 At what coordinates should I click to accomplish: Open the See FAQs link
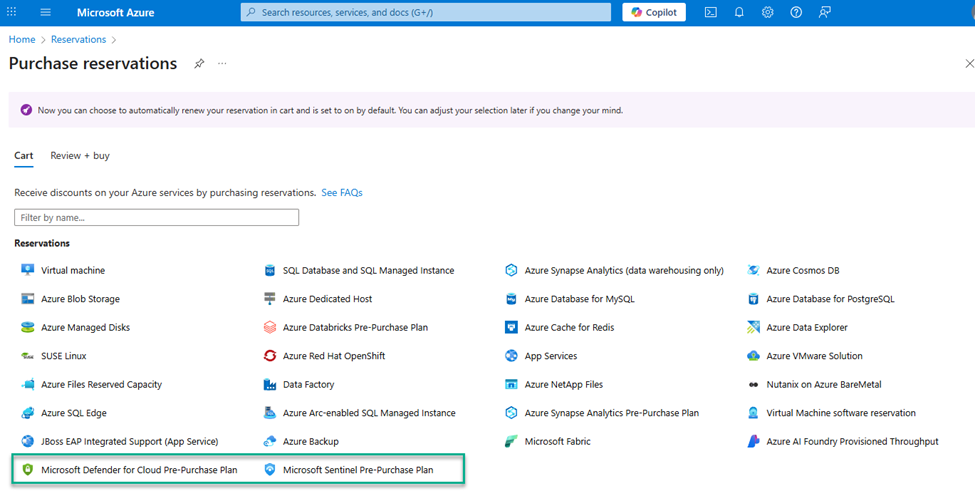(342, 192)
